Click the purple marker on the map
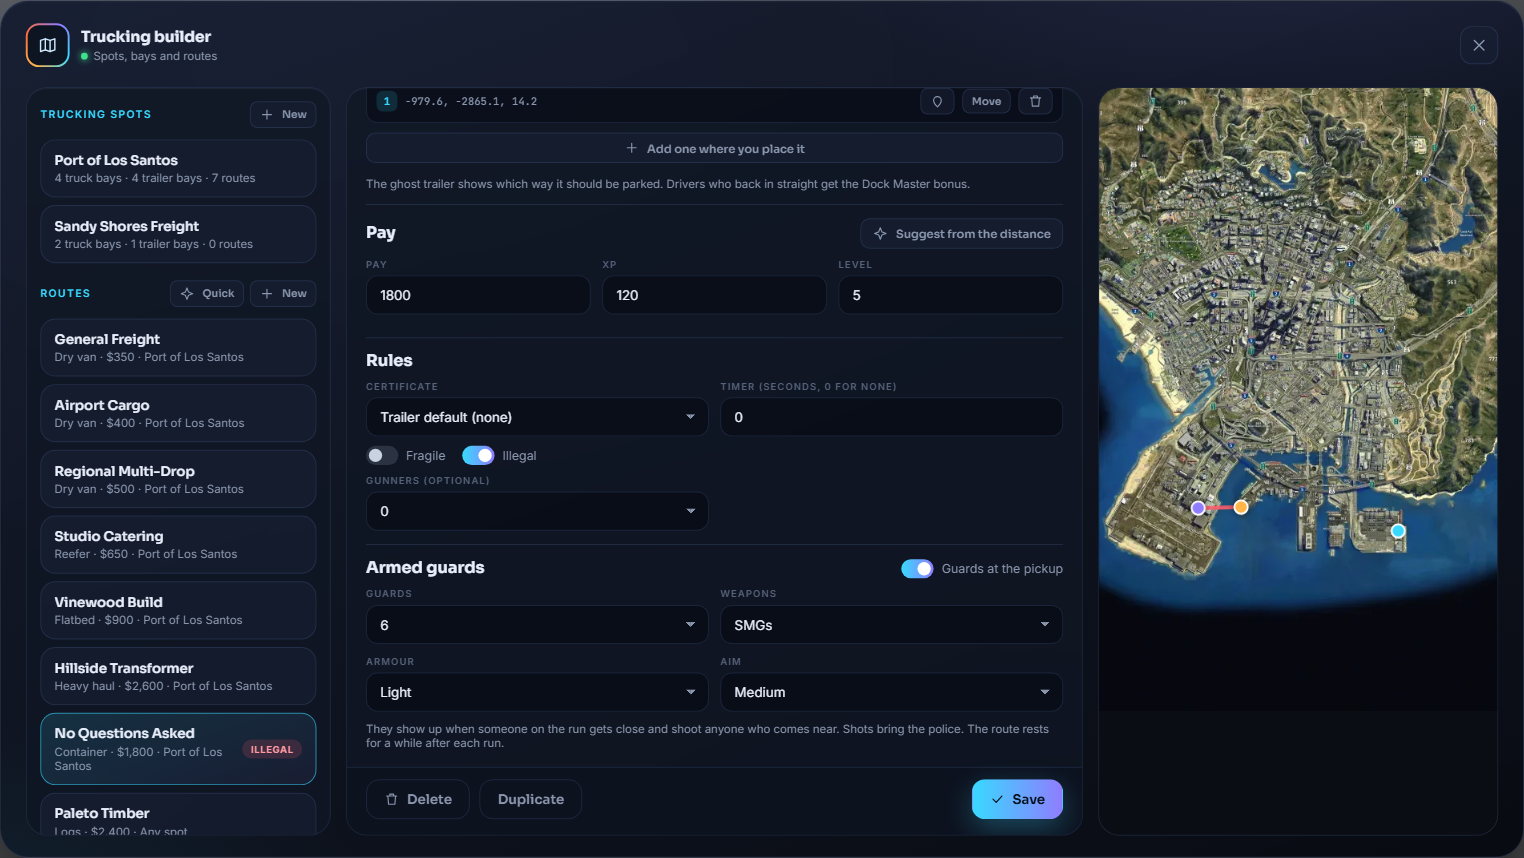Image resolution: width=1524 pixels, height=858 pixels. click(x=1198, y=508)
